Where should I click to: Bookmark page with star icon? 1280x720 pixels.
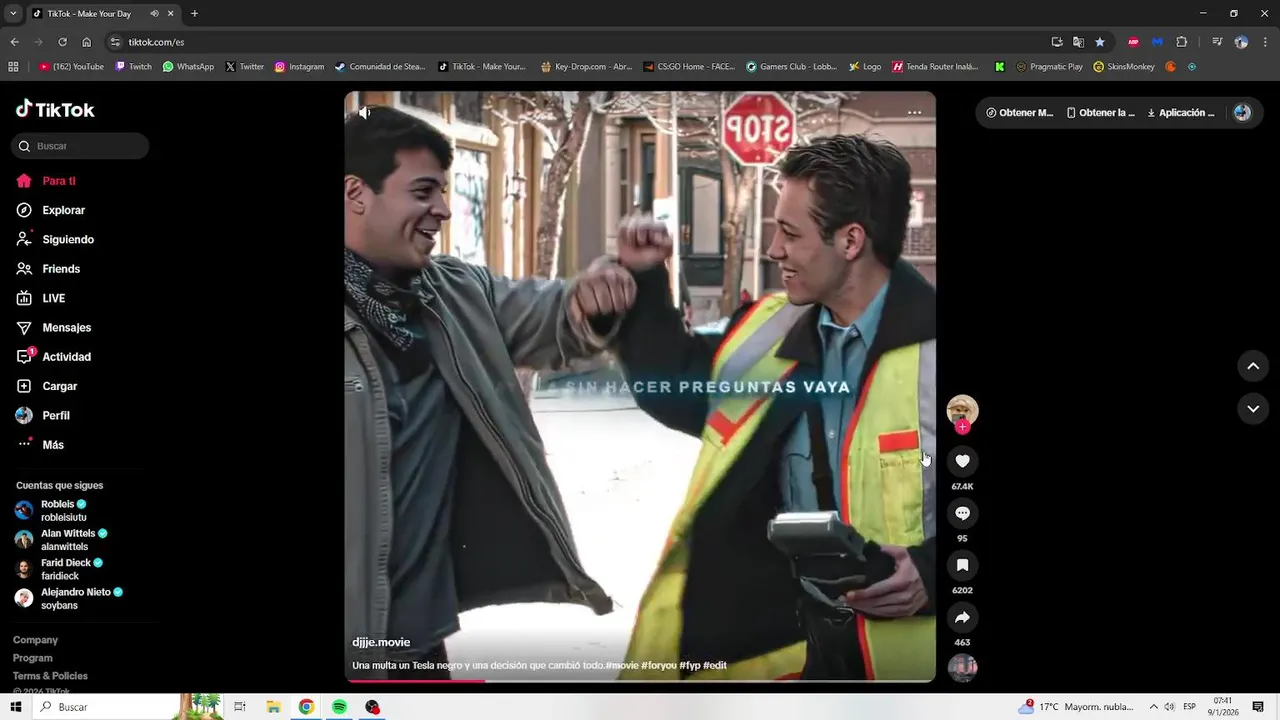pos(1100,42)
